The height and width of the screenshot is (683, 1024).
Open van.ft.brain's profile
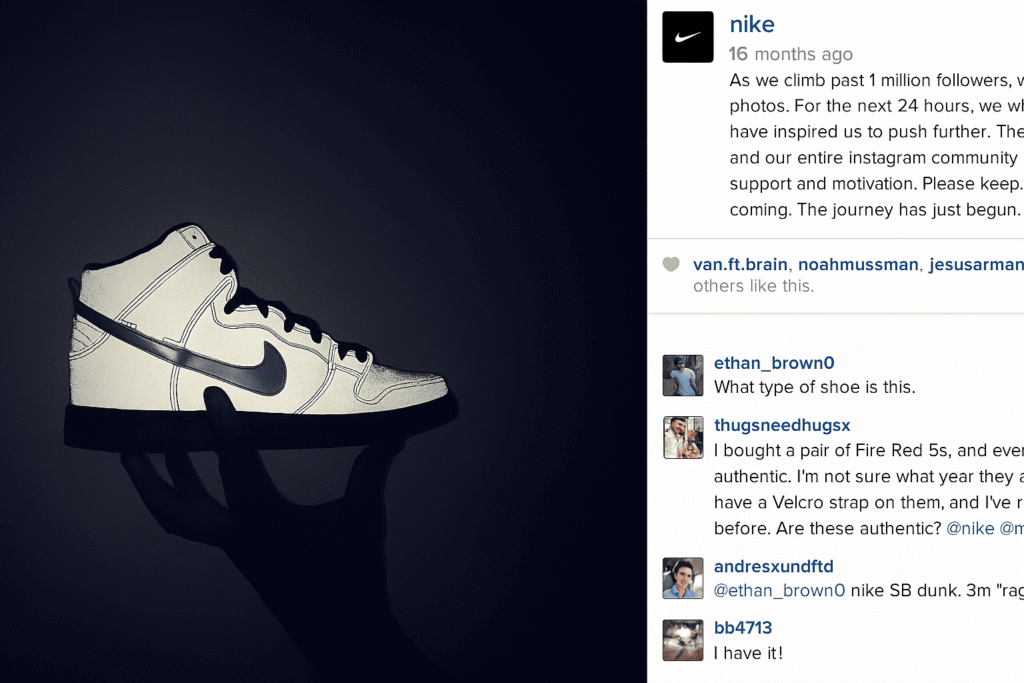pyautogui.click(x=740, y=264)
